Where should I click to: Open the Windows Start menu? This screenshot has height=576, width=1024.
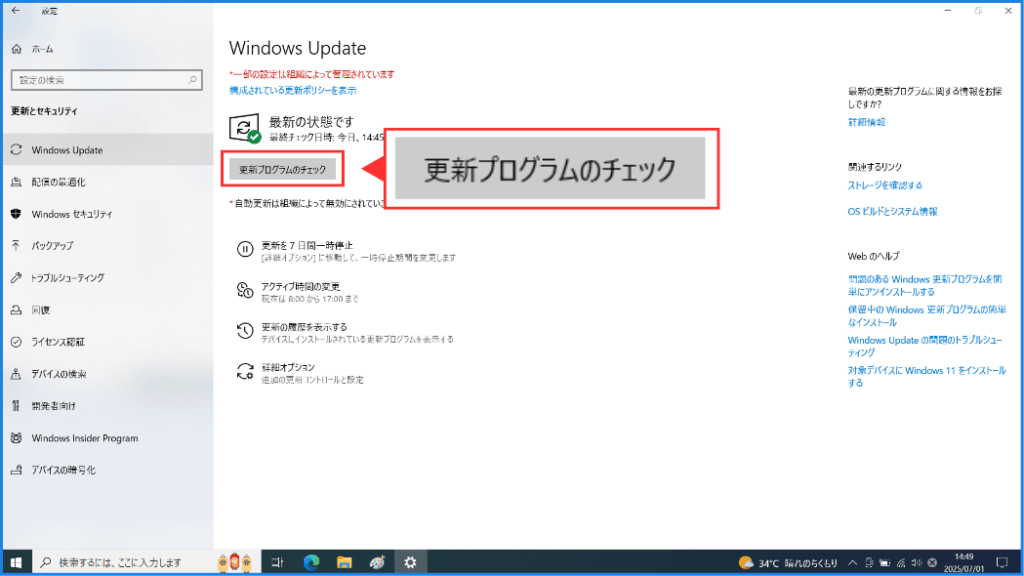(x=16, y=562)
